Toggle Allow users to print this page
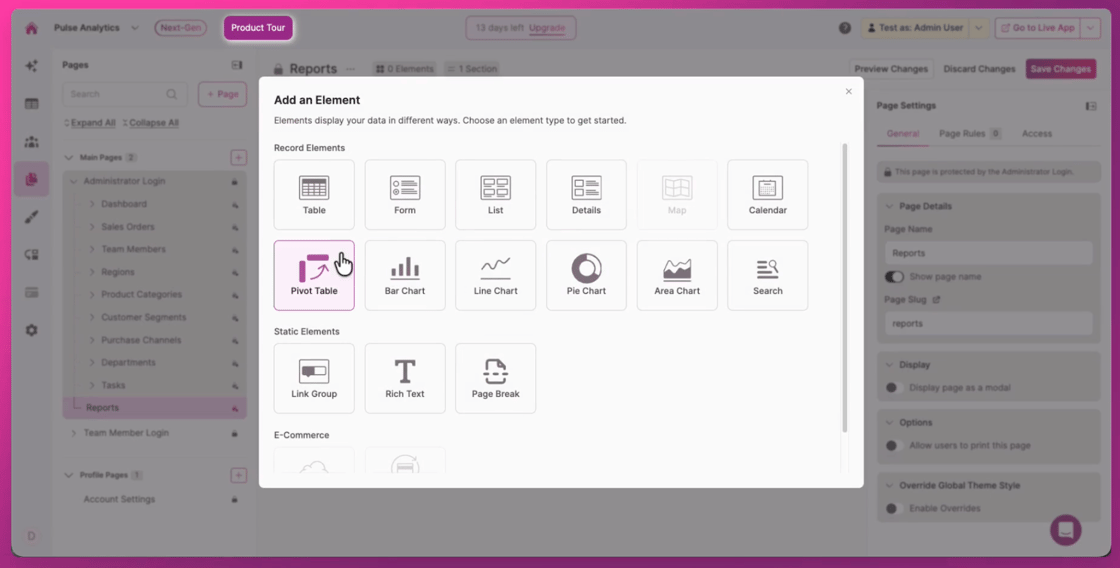The image size is (1120, 568). [x=894, y=446]
